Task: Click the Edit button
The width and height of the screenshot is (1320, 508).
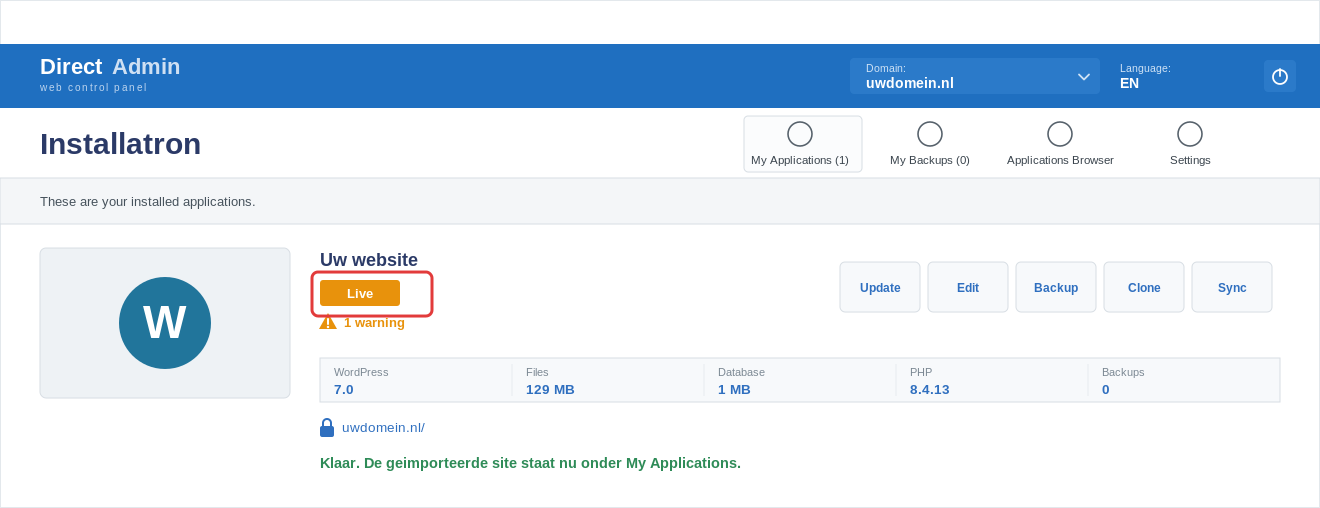Action: pos(968,287)
